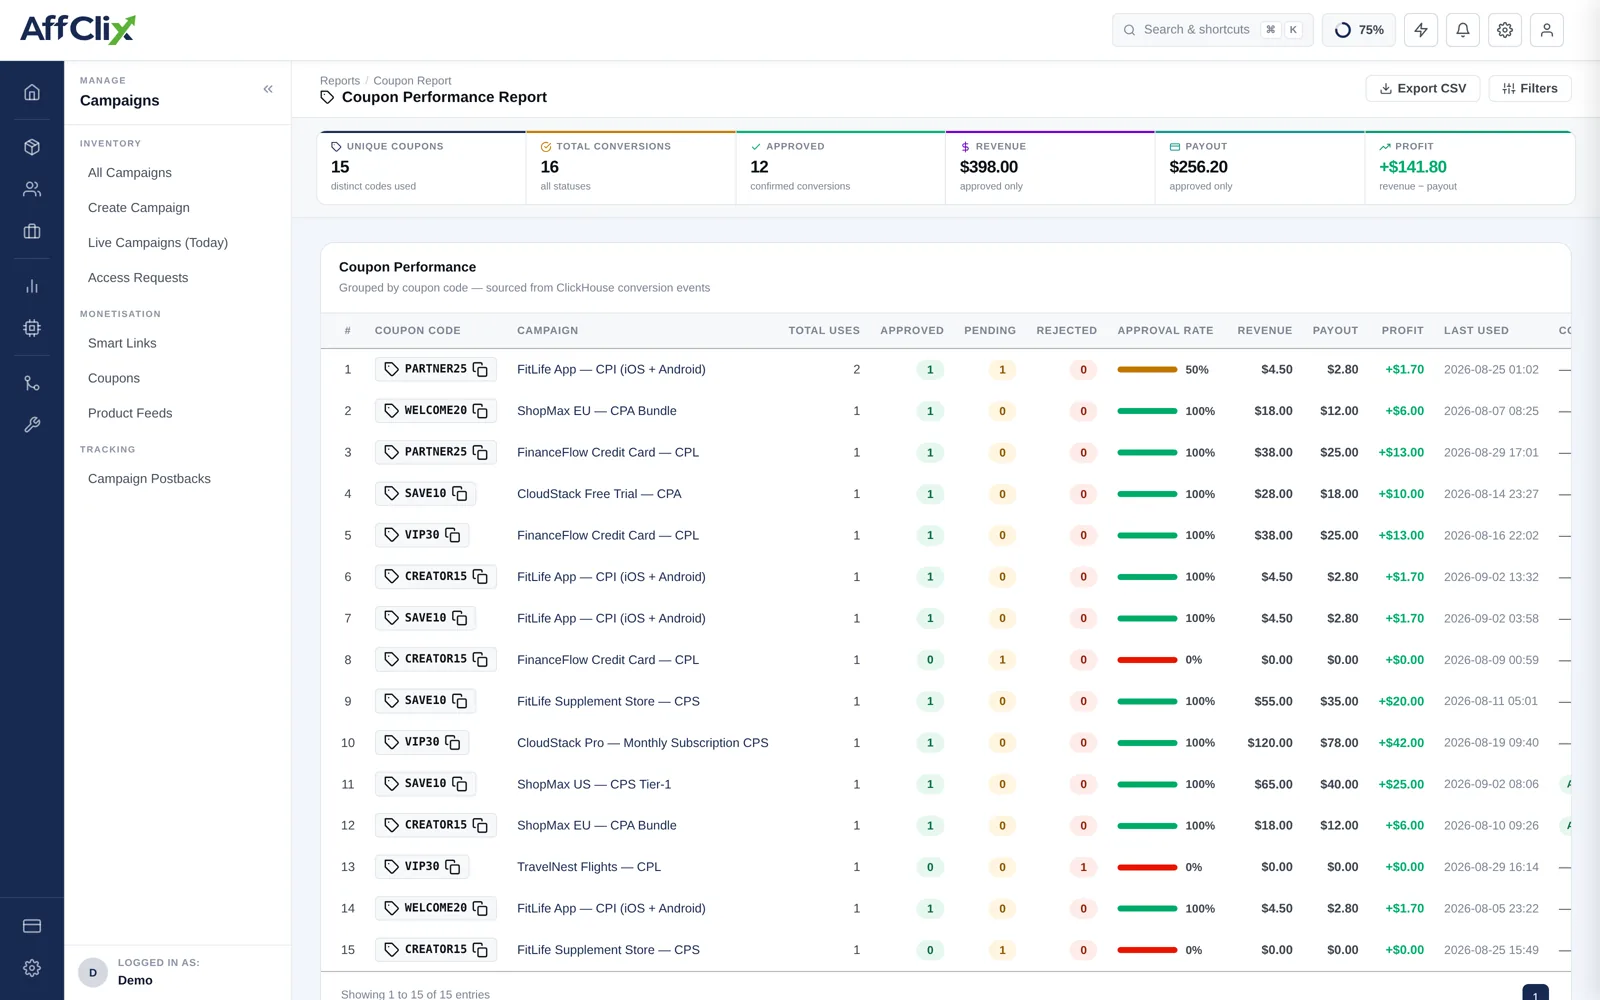Open Campaign Postbacks
Image resolution: width=1600 pixels, height=1000 pixels.
point(149,479)
